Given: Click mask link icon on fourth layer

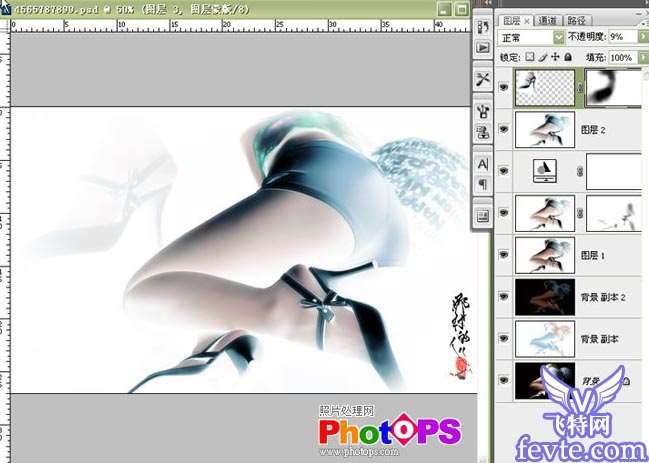Looking at the screenshot, I should tap(580, 213).
